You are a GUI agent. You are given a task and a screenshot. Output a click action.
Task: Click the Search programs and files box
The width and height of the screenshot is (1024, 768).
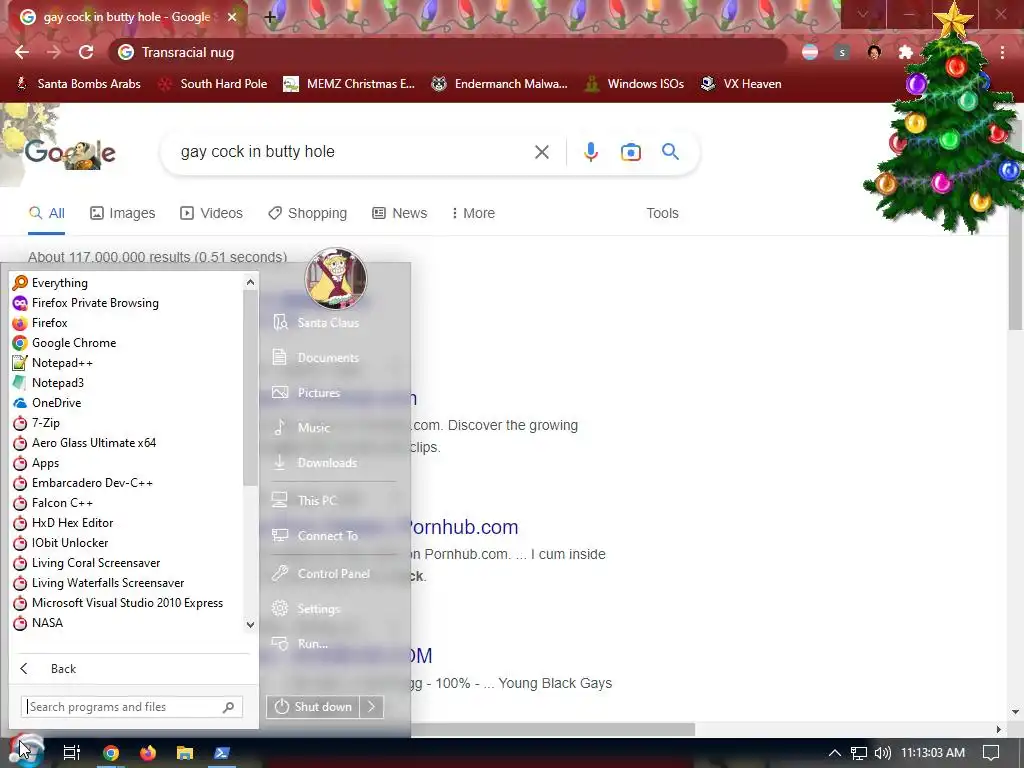[133, 707]
